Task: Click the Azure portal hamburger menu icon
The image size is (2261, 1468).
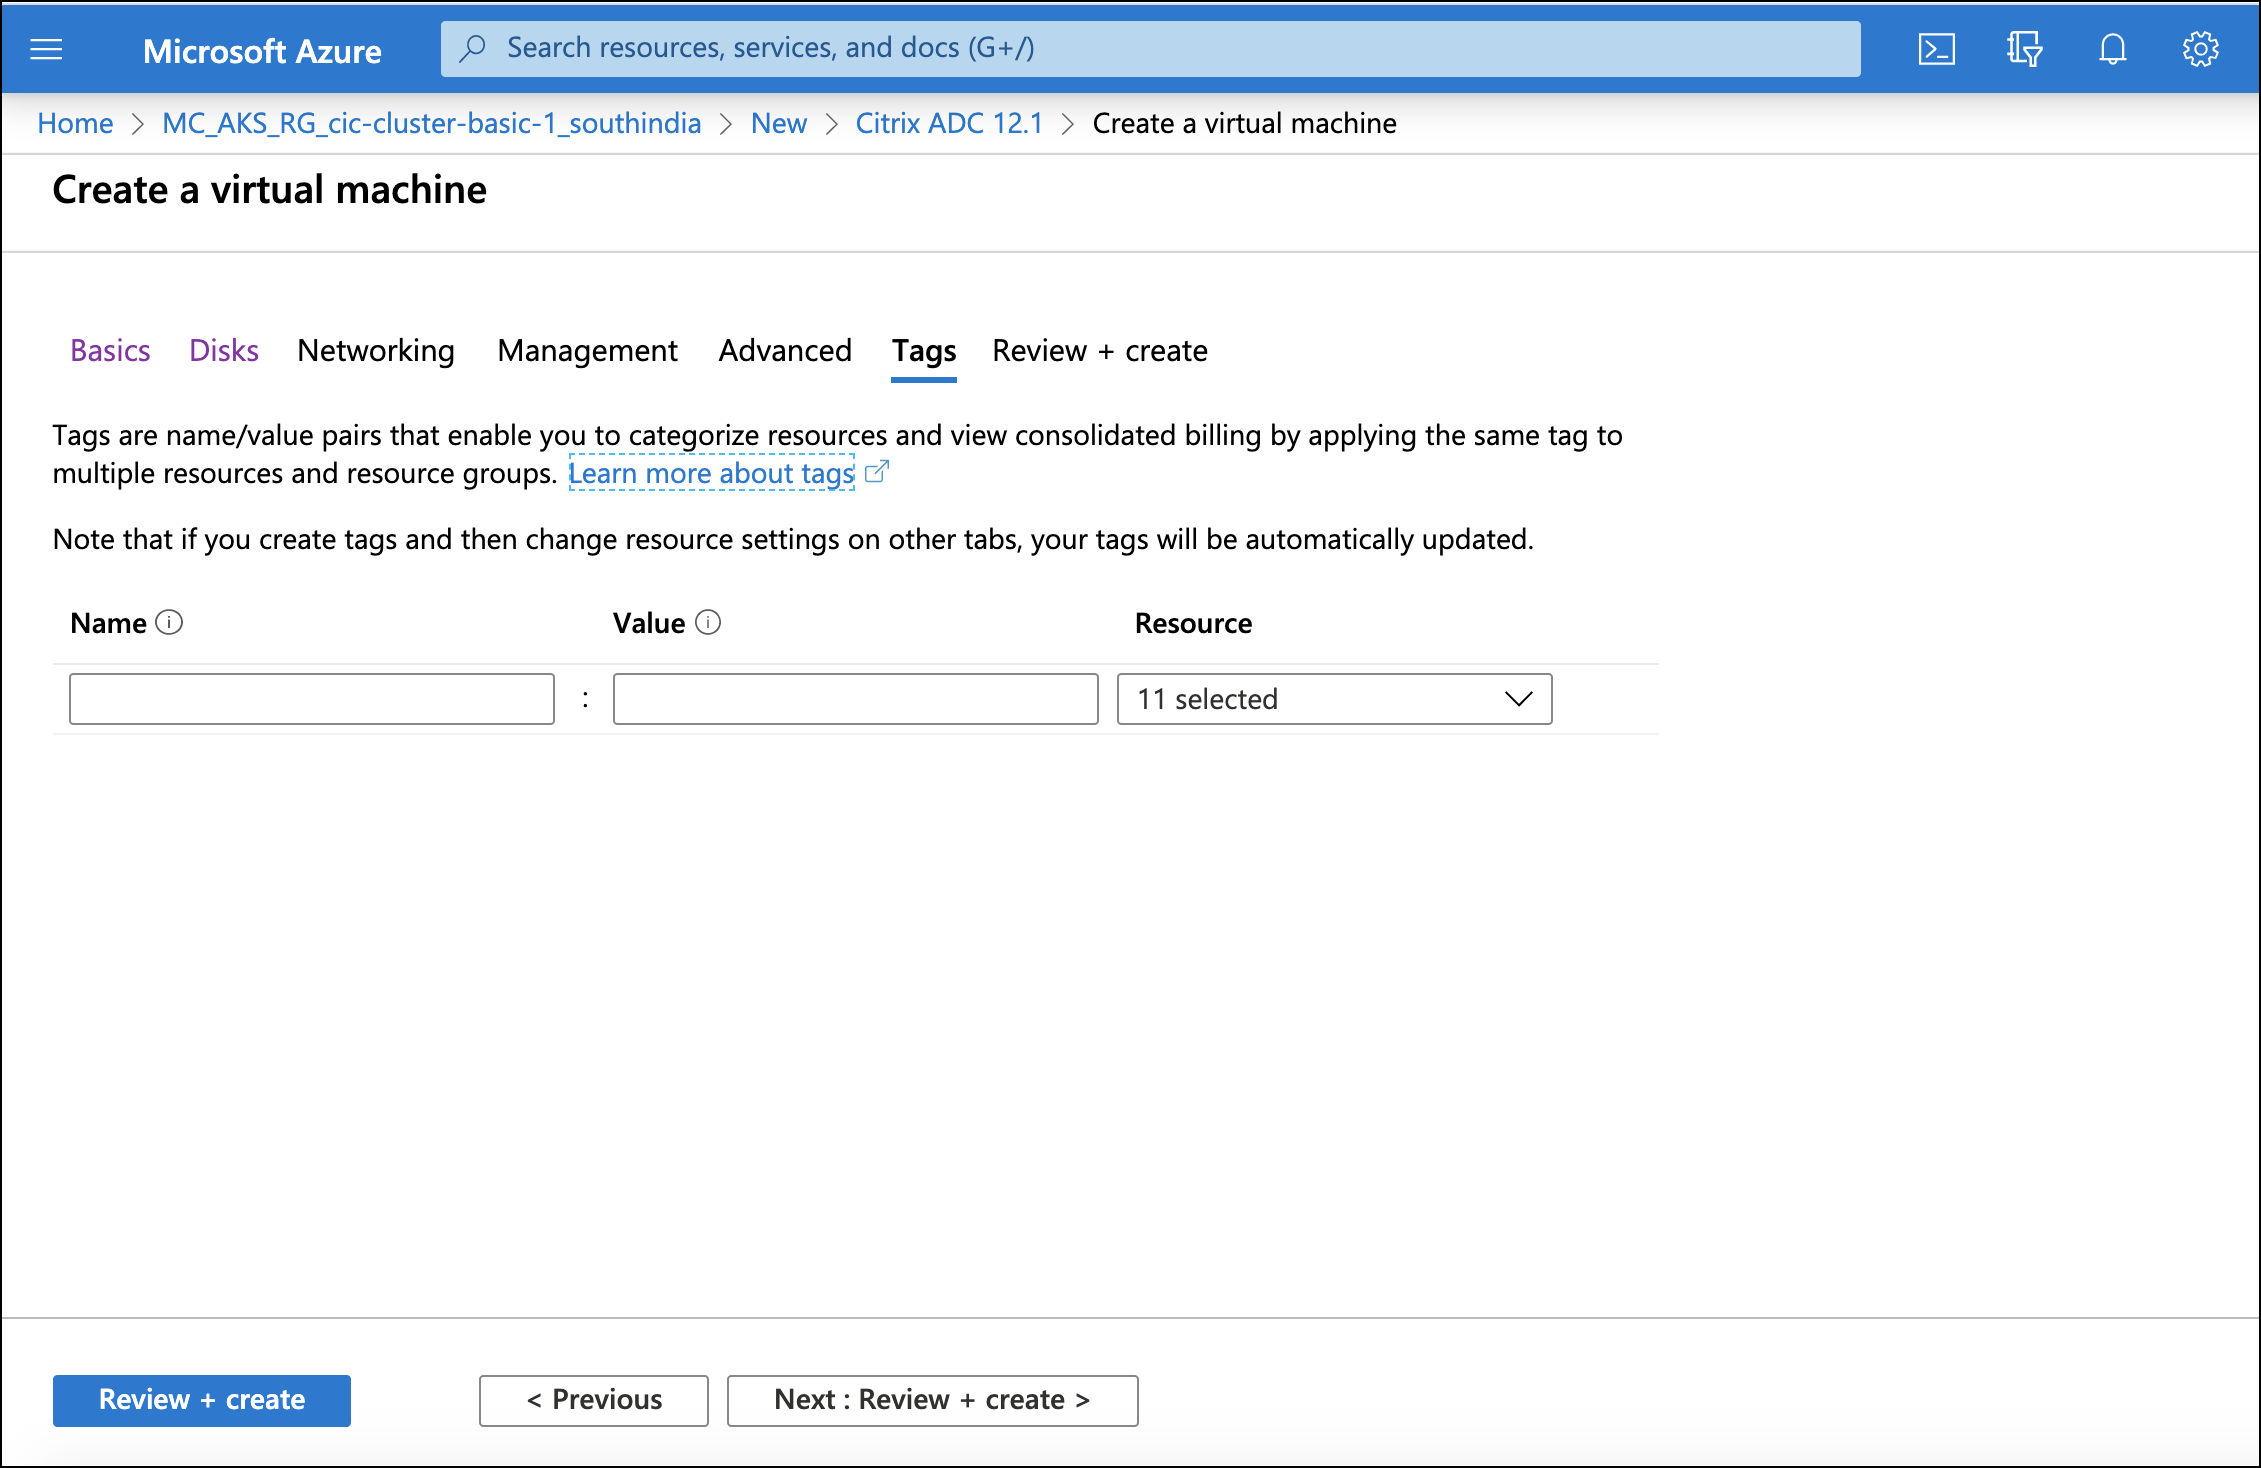Action: (46, 46)
